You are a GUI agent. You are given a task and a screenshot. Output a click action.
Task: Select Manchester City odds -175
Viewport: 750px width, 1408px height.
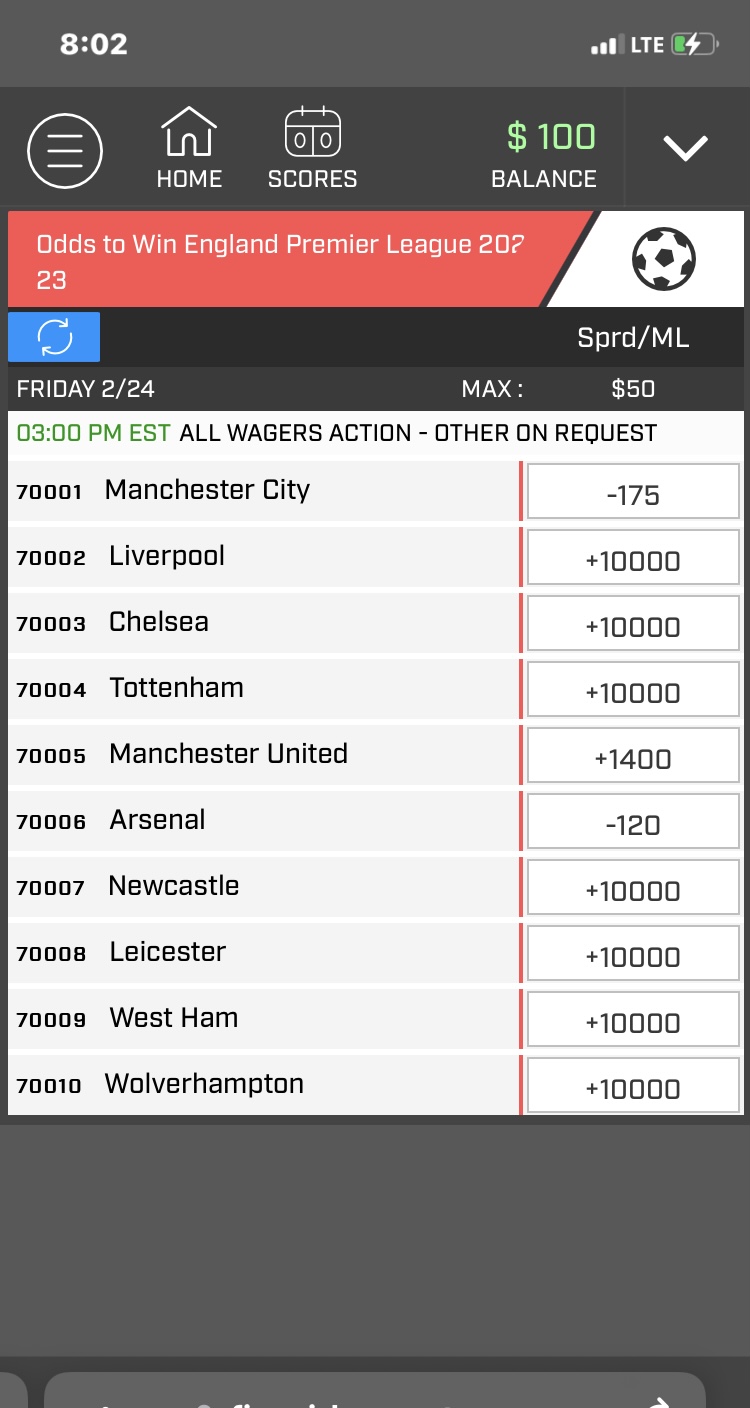[633, 495]
